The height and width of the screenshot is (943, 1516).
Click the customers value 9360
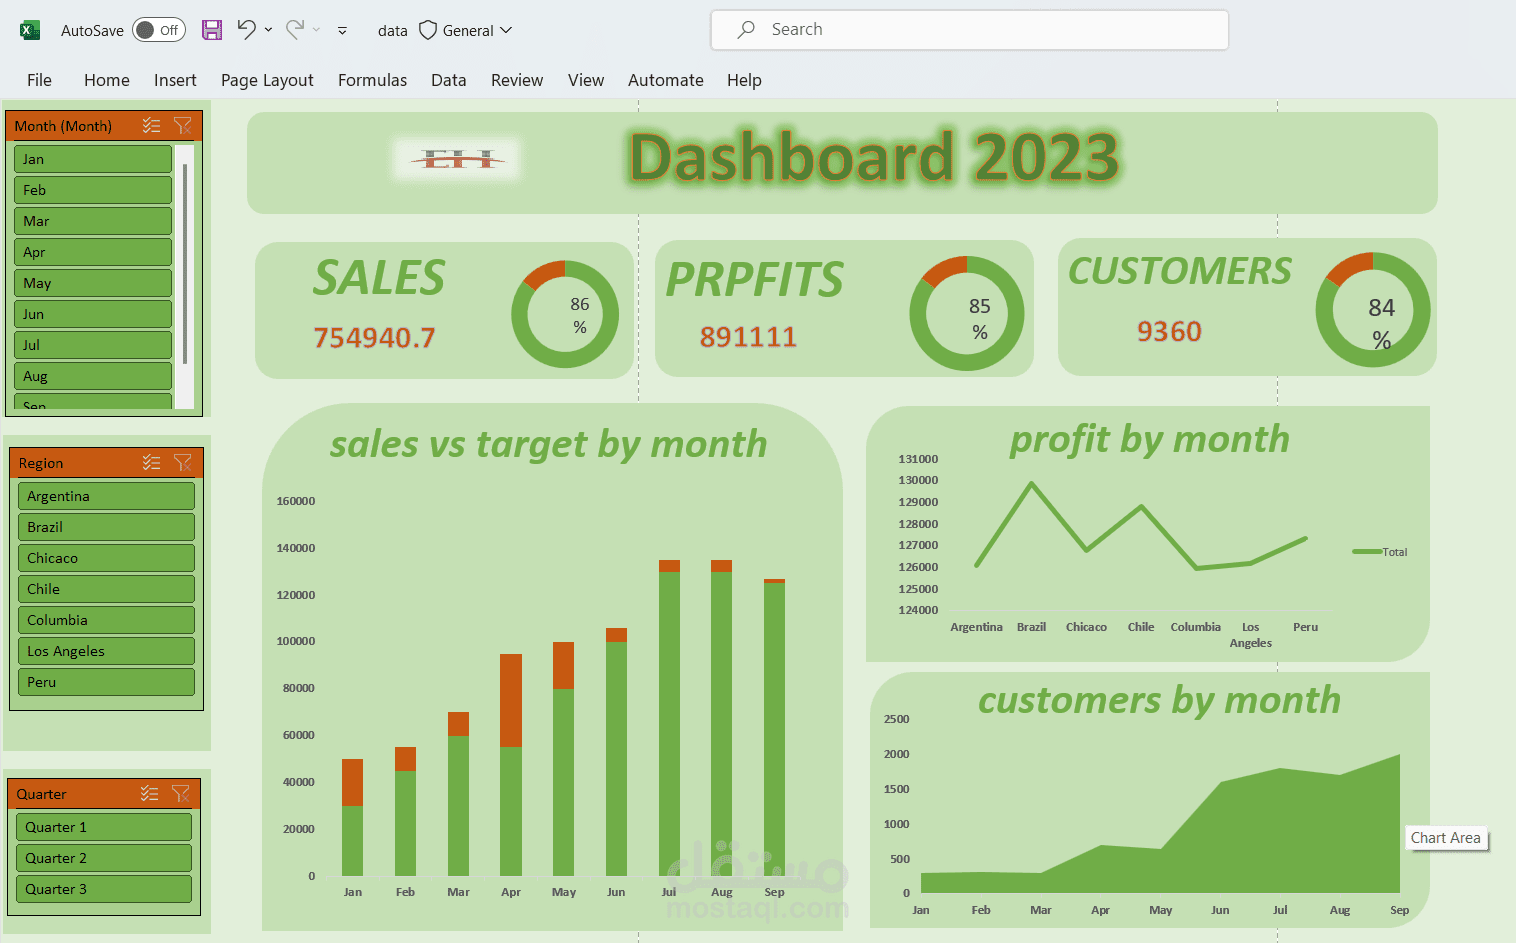click(1169, 331)
